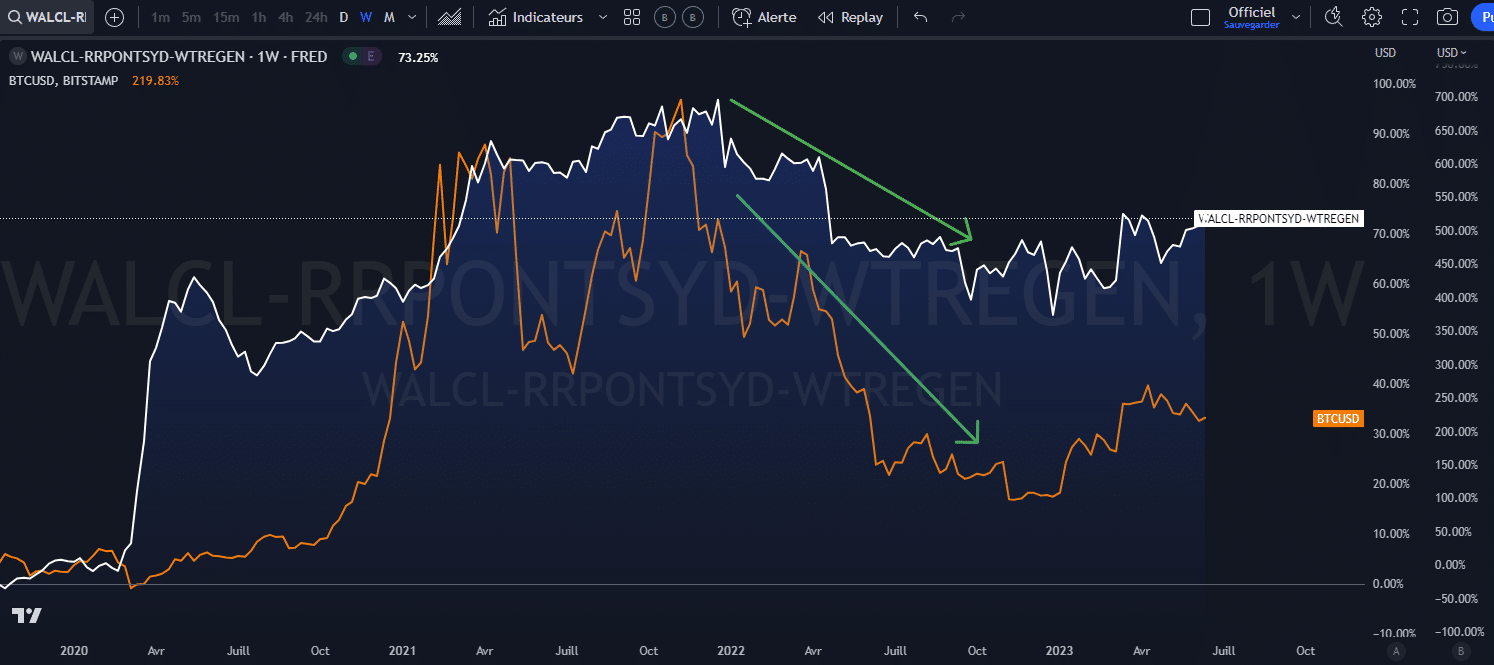The width and height of the screenshot is (1494, 665).
Task: Open the chart style area icon
Action: pos(450,17)
